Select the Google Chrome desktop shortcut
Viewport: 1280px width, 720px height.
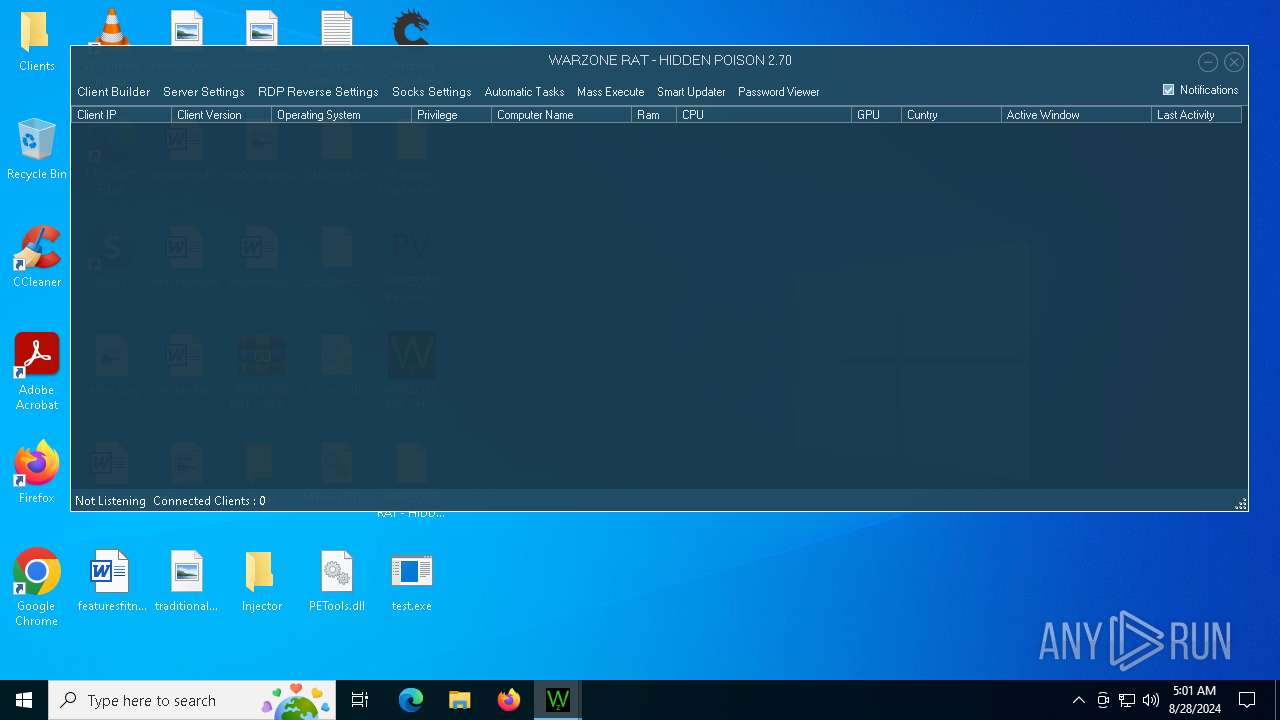point(36,588)
